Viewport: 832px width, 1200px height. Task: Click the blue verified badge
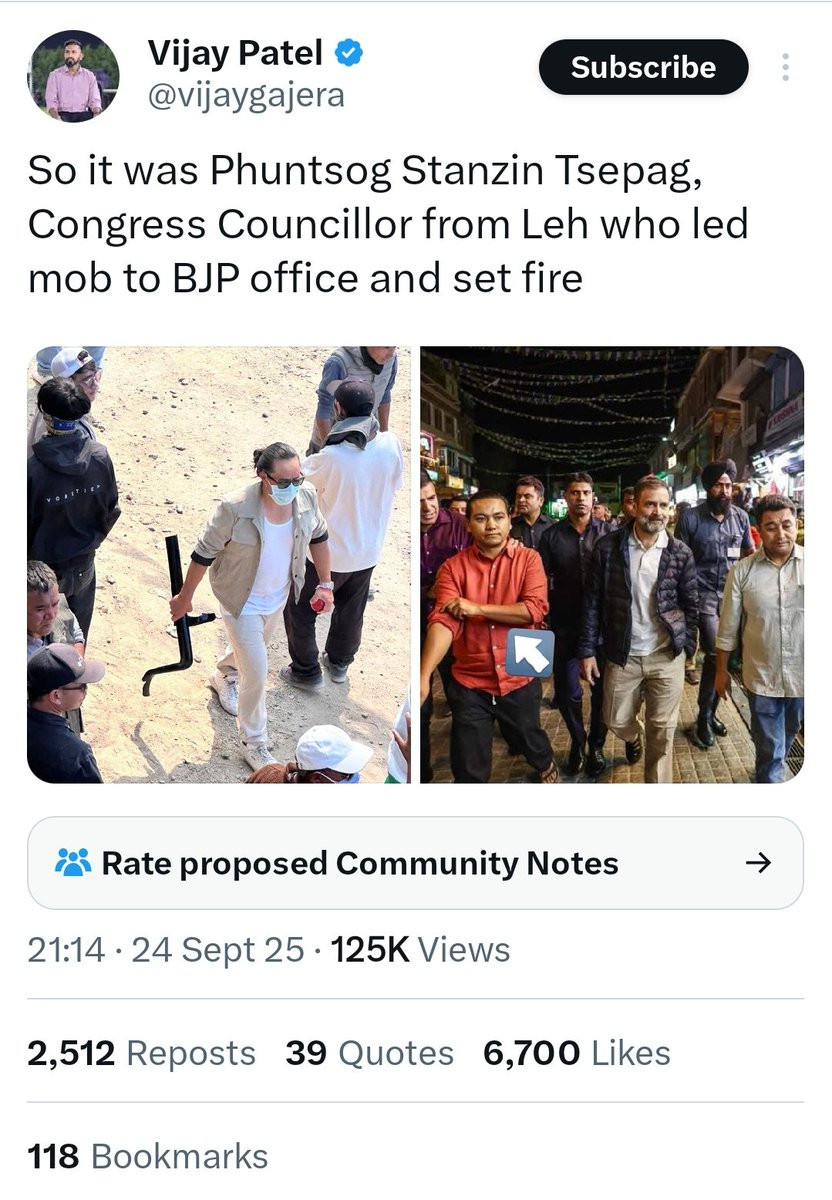click(346, 54)
